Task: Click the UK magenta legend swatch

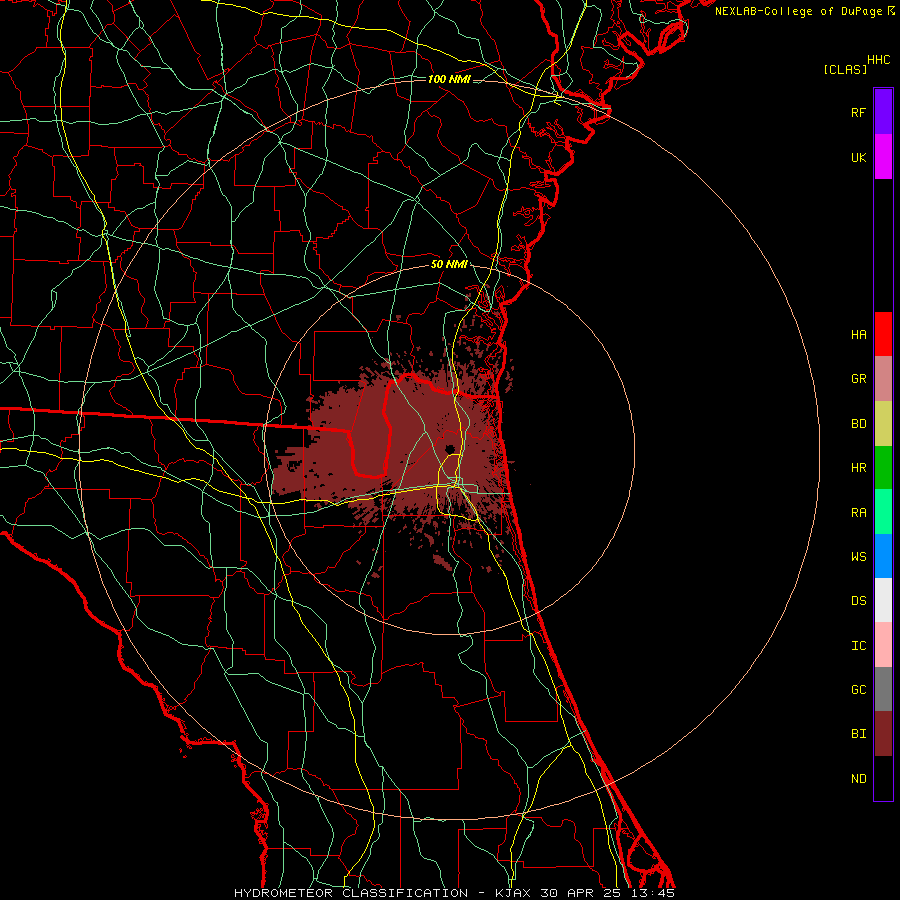Action: 883,157
